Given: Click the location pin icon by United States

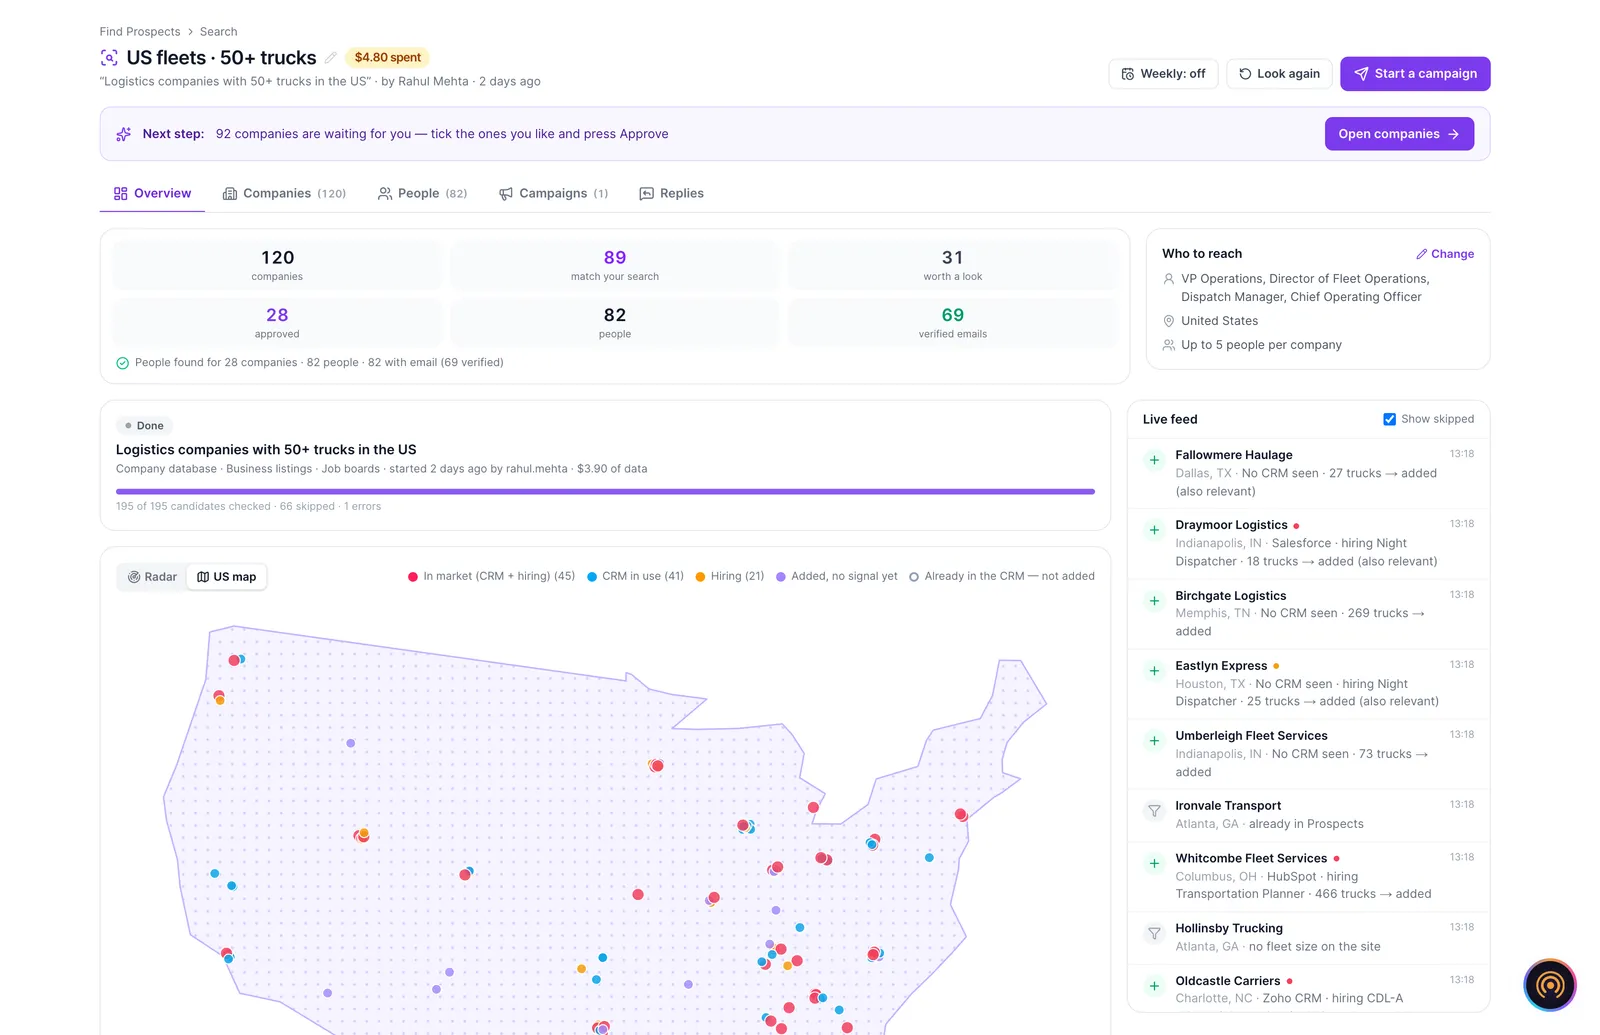Looking at the screenshot, I should click(x=1168, y=321).
